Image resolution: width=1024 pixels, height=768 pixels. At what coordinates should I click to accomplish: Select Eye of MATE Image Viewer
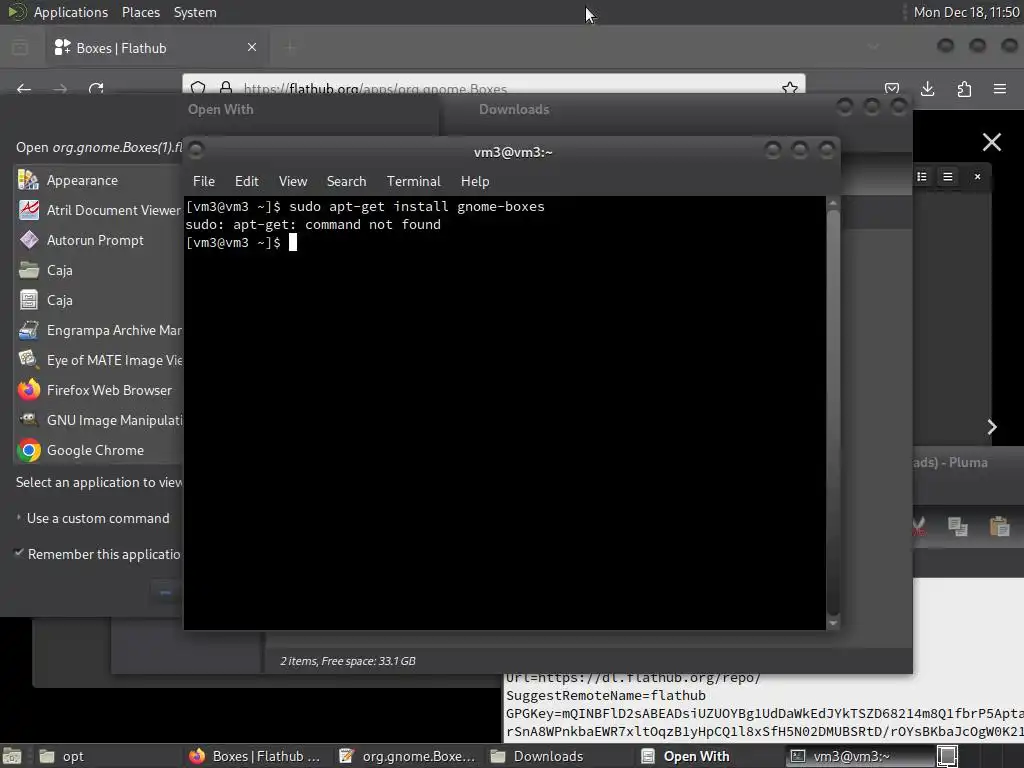click(x=98, y=360)
